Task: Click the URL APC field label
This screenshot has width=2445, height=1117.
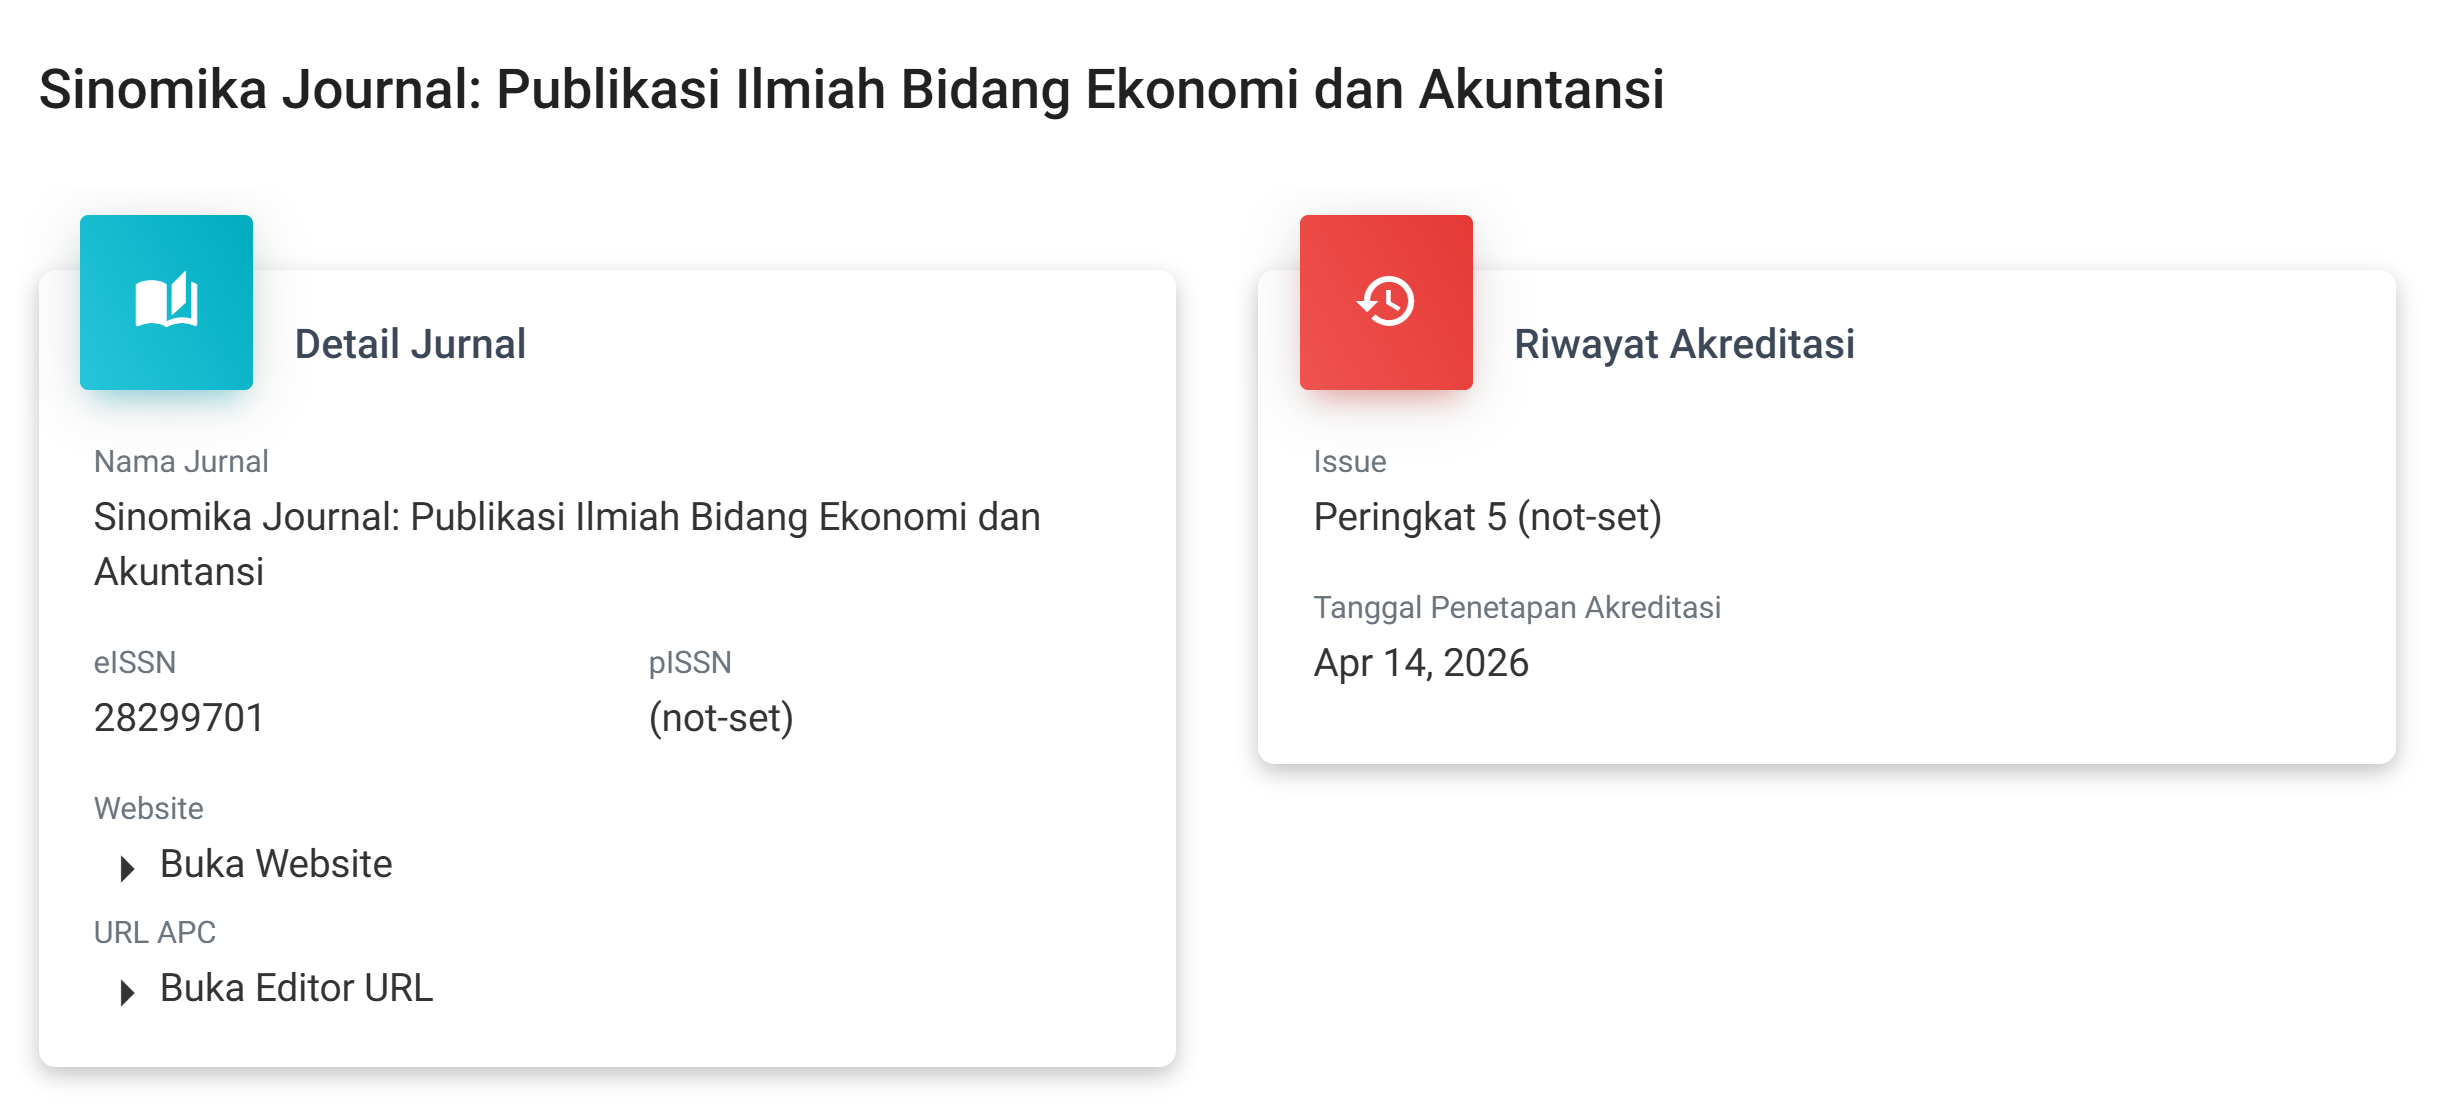Action: coord(155,932)
